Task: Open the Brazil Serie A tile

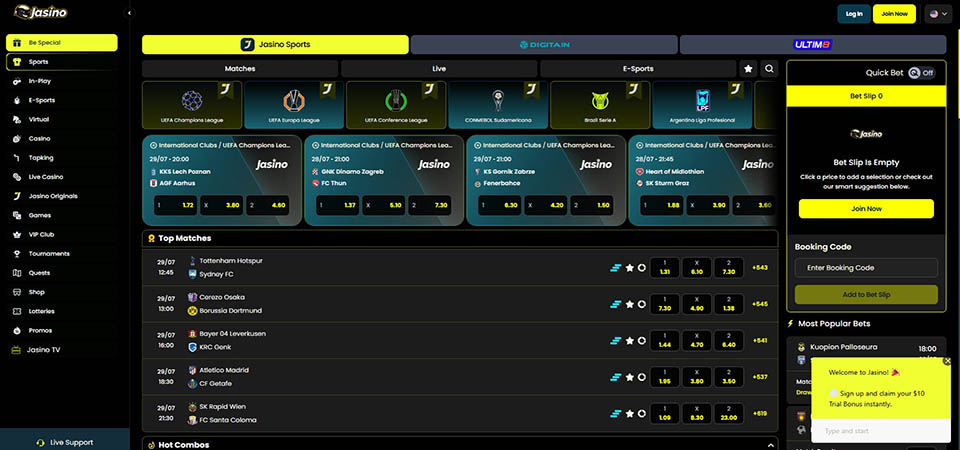Action: click(x=600, y=105)
